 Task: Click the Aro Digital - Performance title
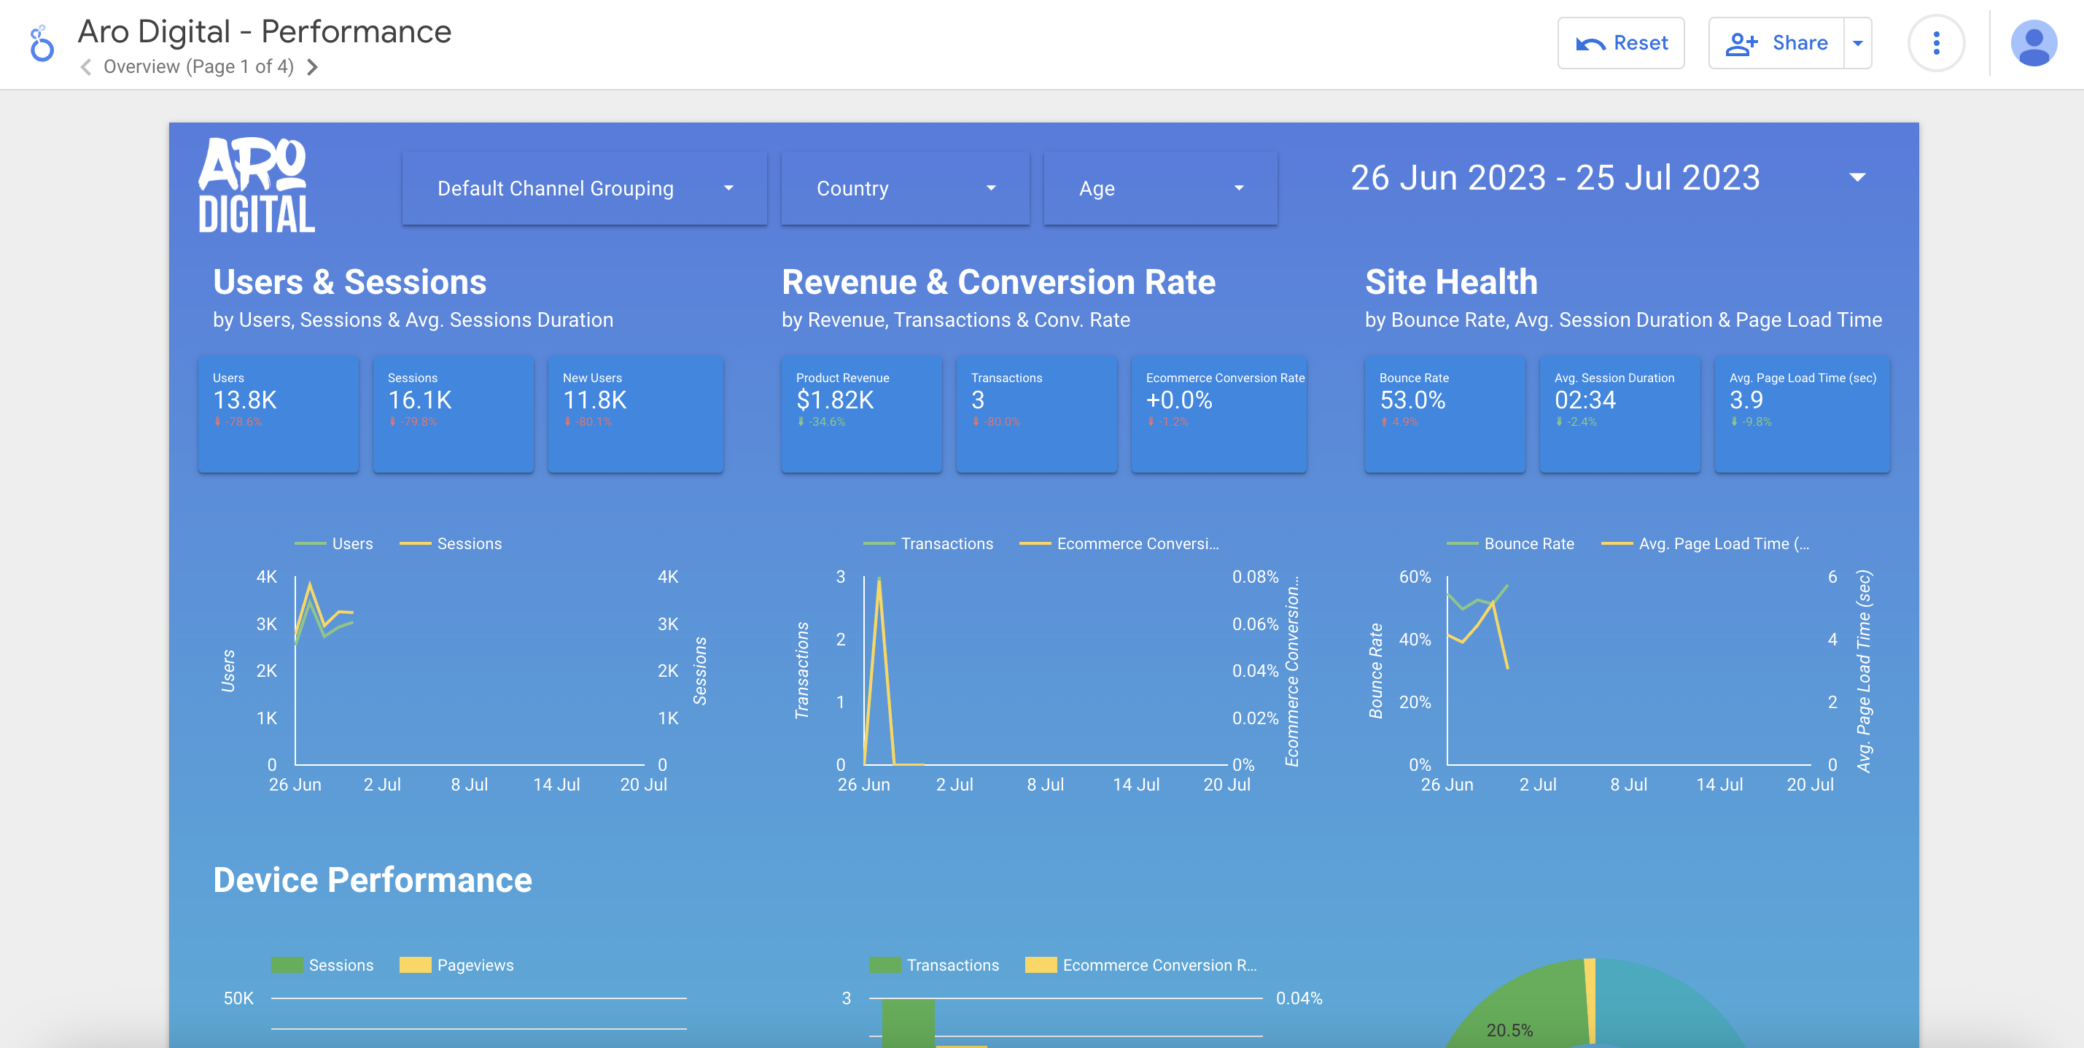(265, 31)
